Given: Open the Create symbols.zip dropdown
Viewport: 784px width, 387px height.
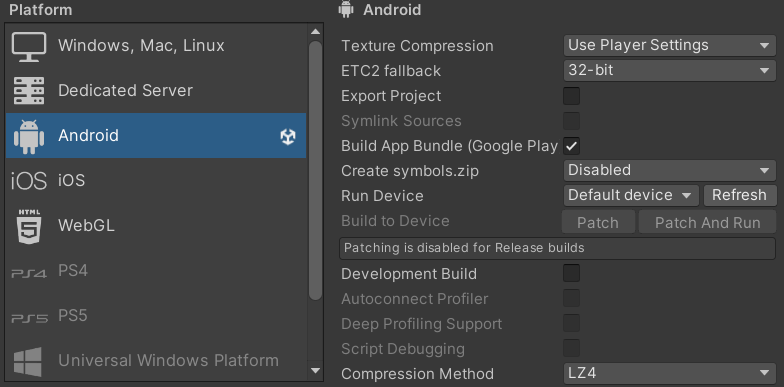Looking at the screenshot, I should [670, 170].
